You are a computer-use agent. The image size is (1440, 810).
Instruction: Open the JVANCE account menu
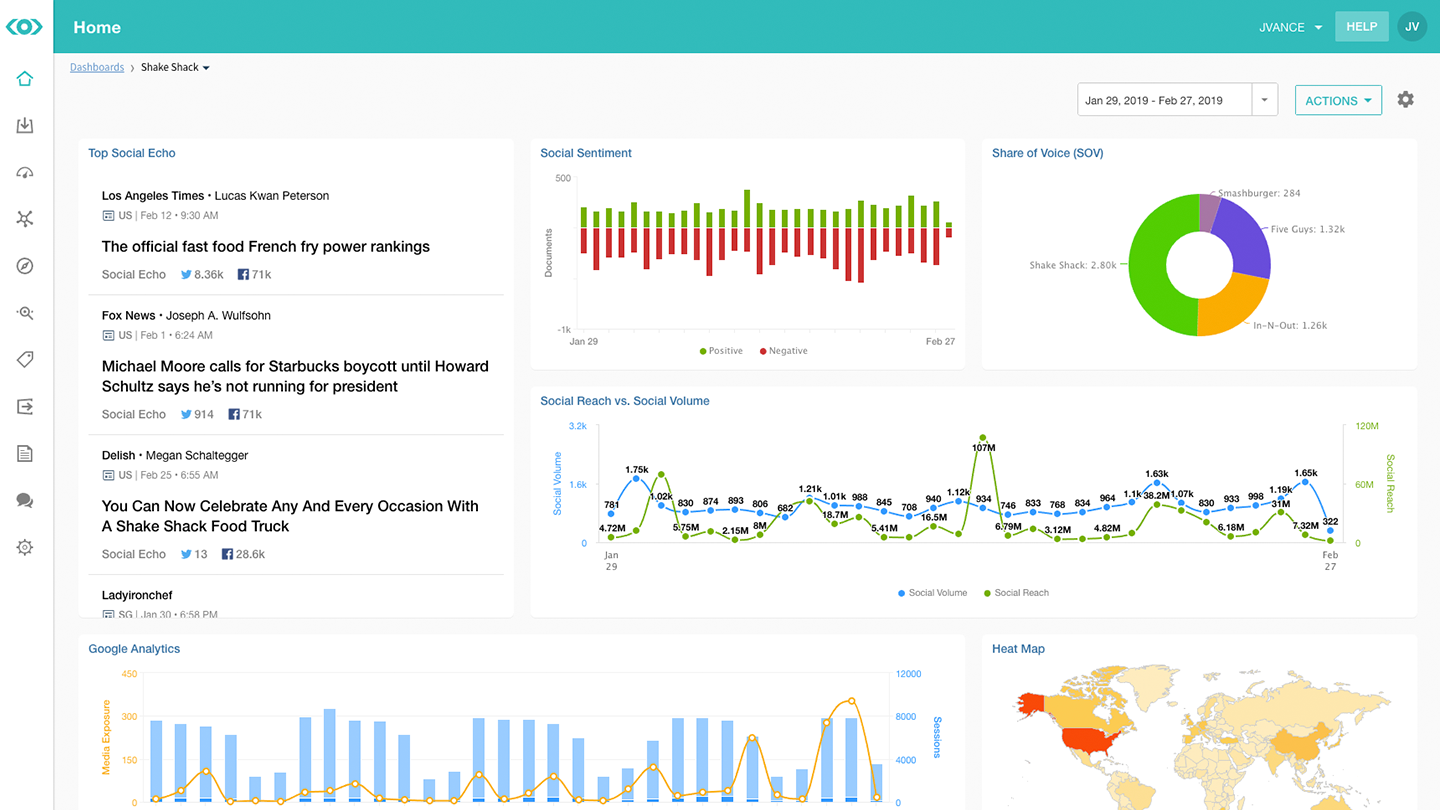(x=1290, y=27)
